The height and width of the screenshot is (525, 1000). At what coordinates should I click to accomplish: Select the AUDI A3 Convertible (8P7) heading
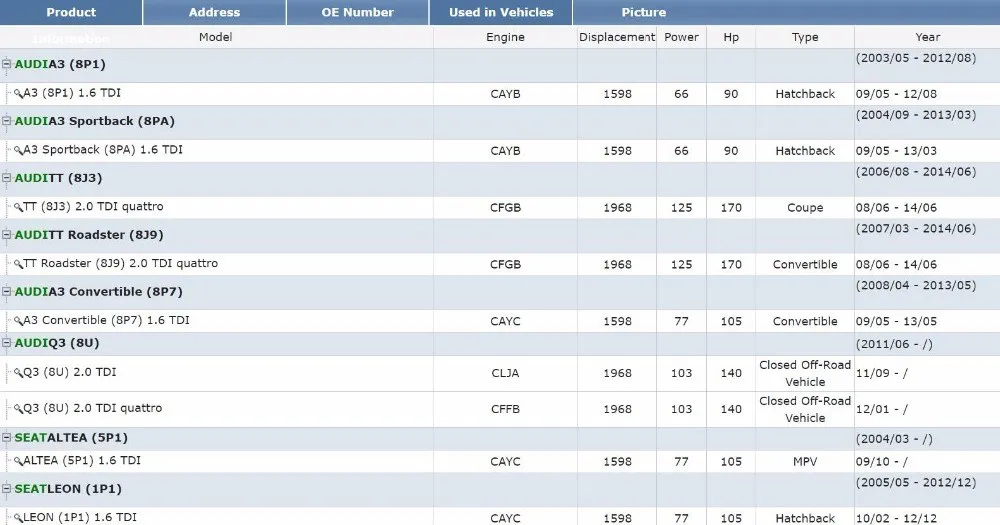pyautogui.click(x=98, y=292)
